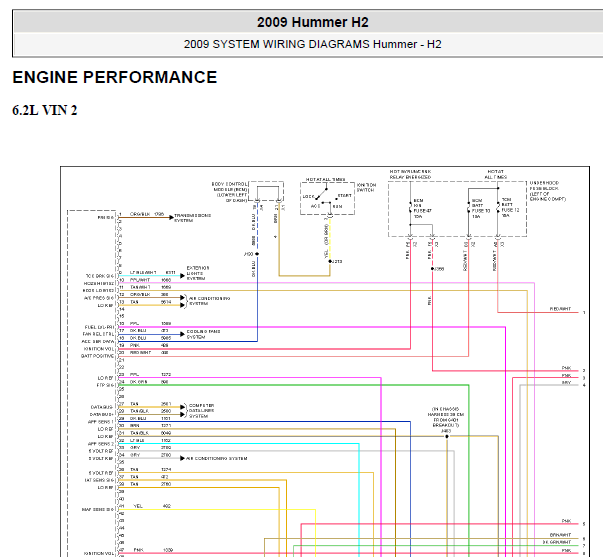Click the "IAT SENS SIG" pin label

click(100, 480)
